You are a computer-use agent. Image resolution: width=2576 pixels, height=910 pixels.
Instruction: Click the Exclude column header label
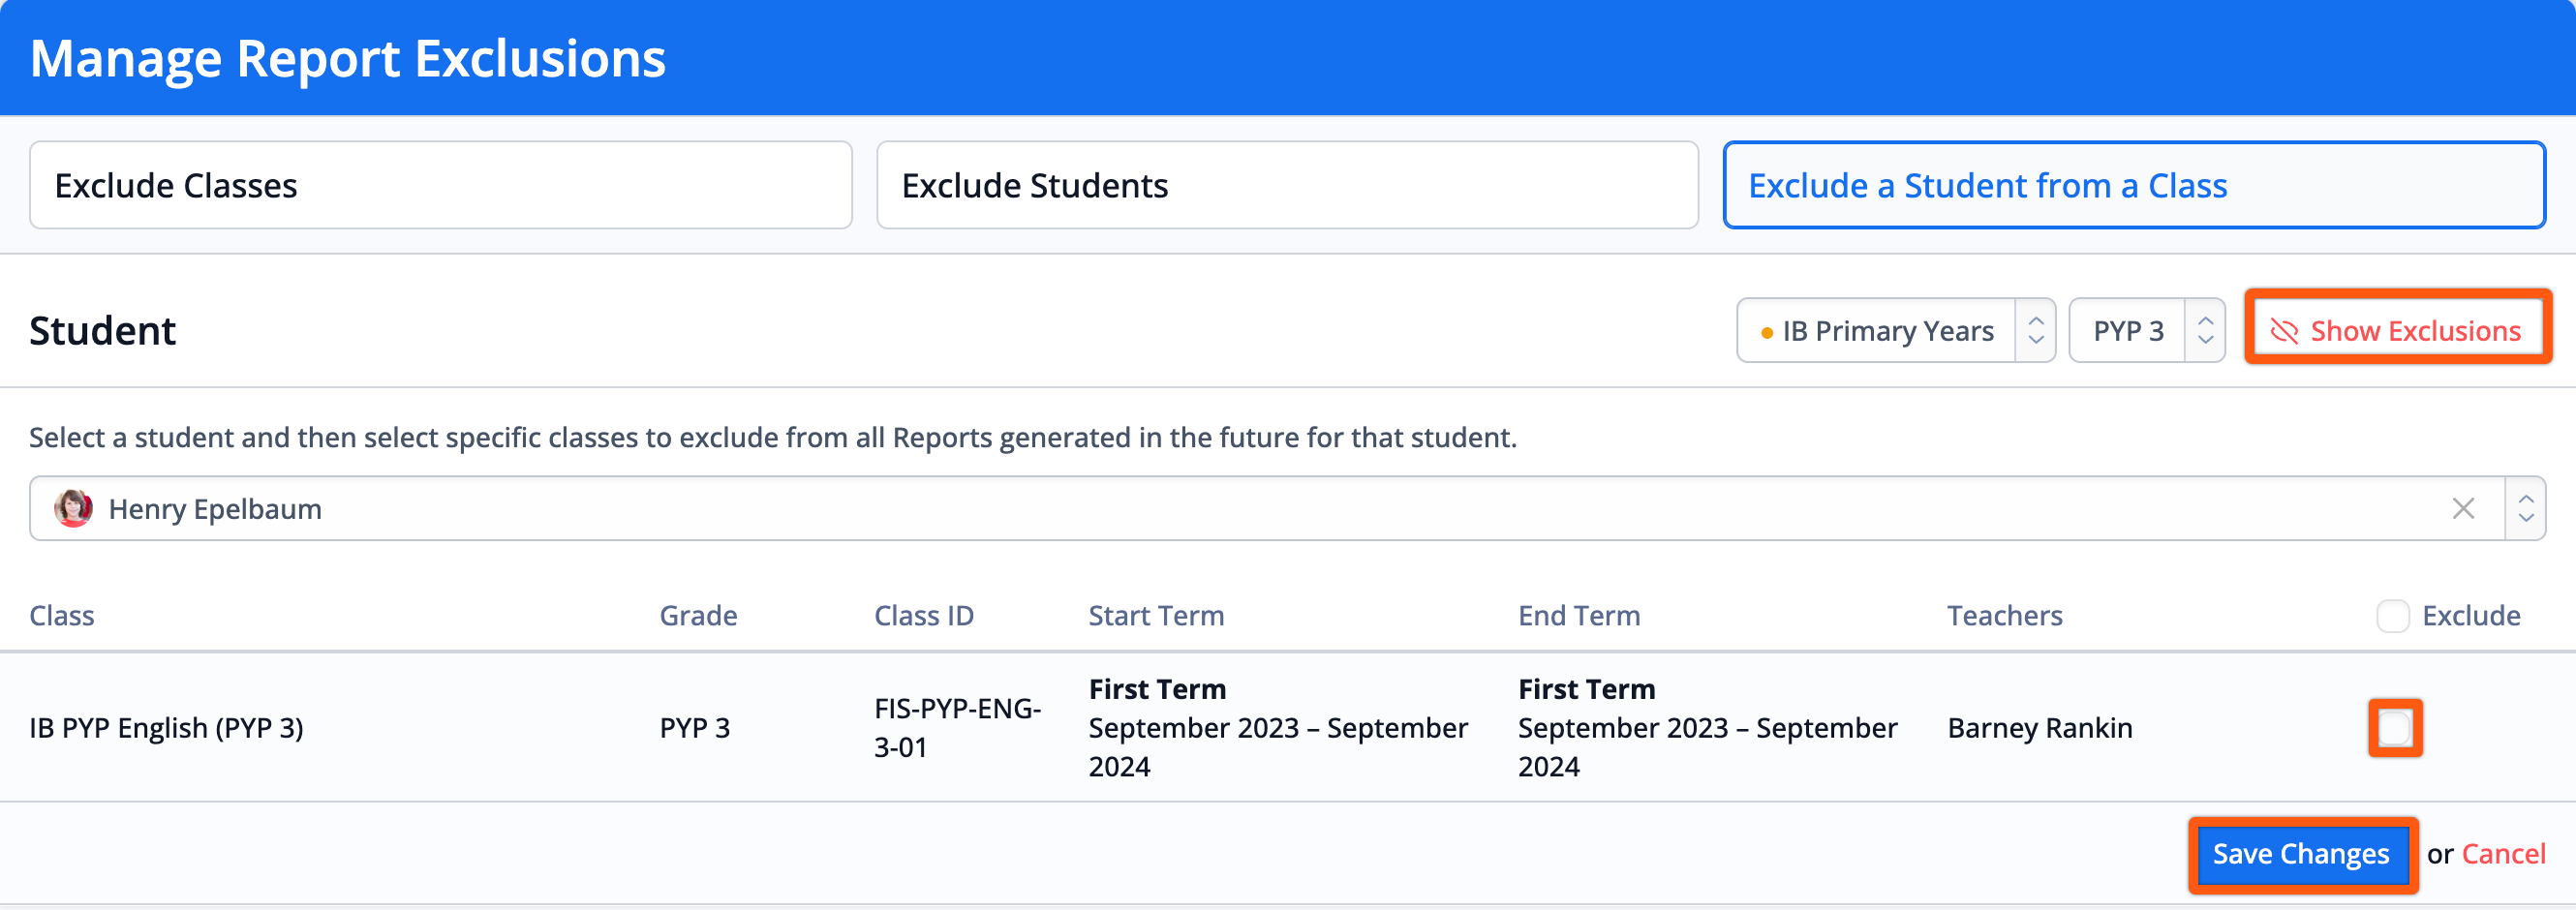pyautogui.click(x=2471, y=616)
